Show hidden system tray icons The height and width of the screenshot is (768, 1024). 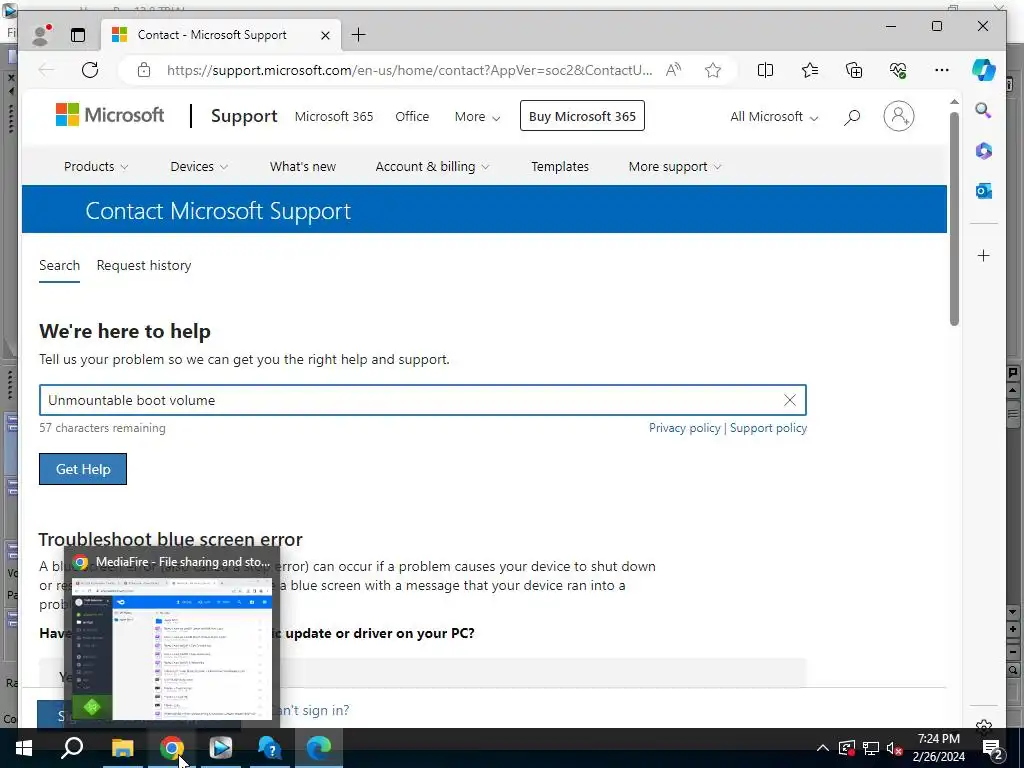pyautogui.click(x=823, y=748)
